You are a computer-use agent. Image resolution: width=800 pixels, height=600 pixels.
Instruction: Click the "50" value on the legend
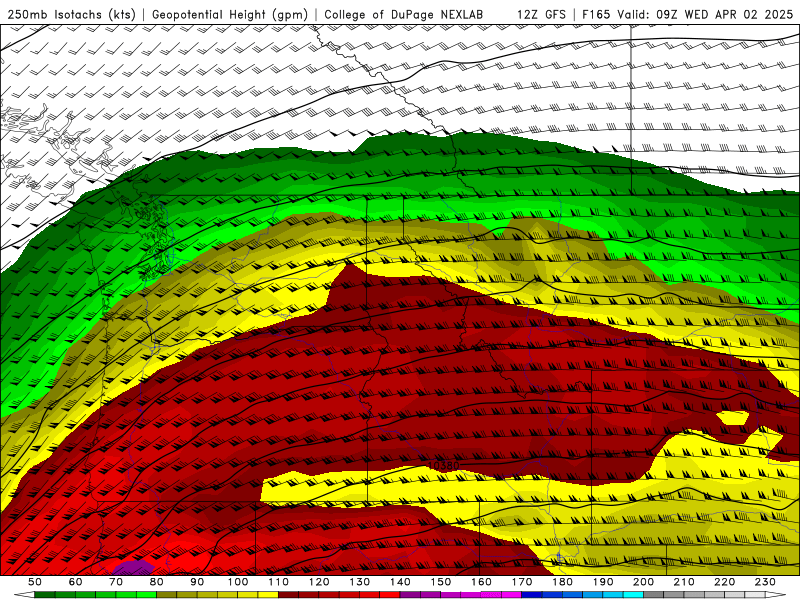[x=35, y=582]
